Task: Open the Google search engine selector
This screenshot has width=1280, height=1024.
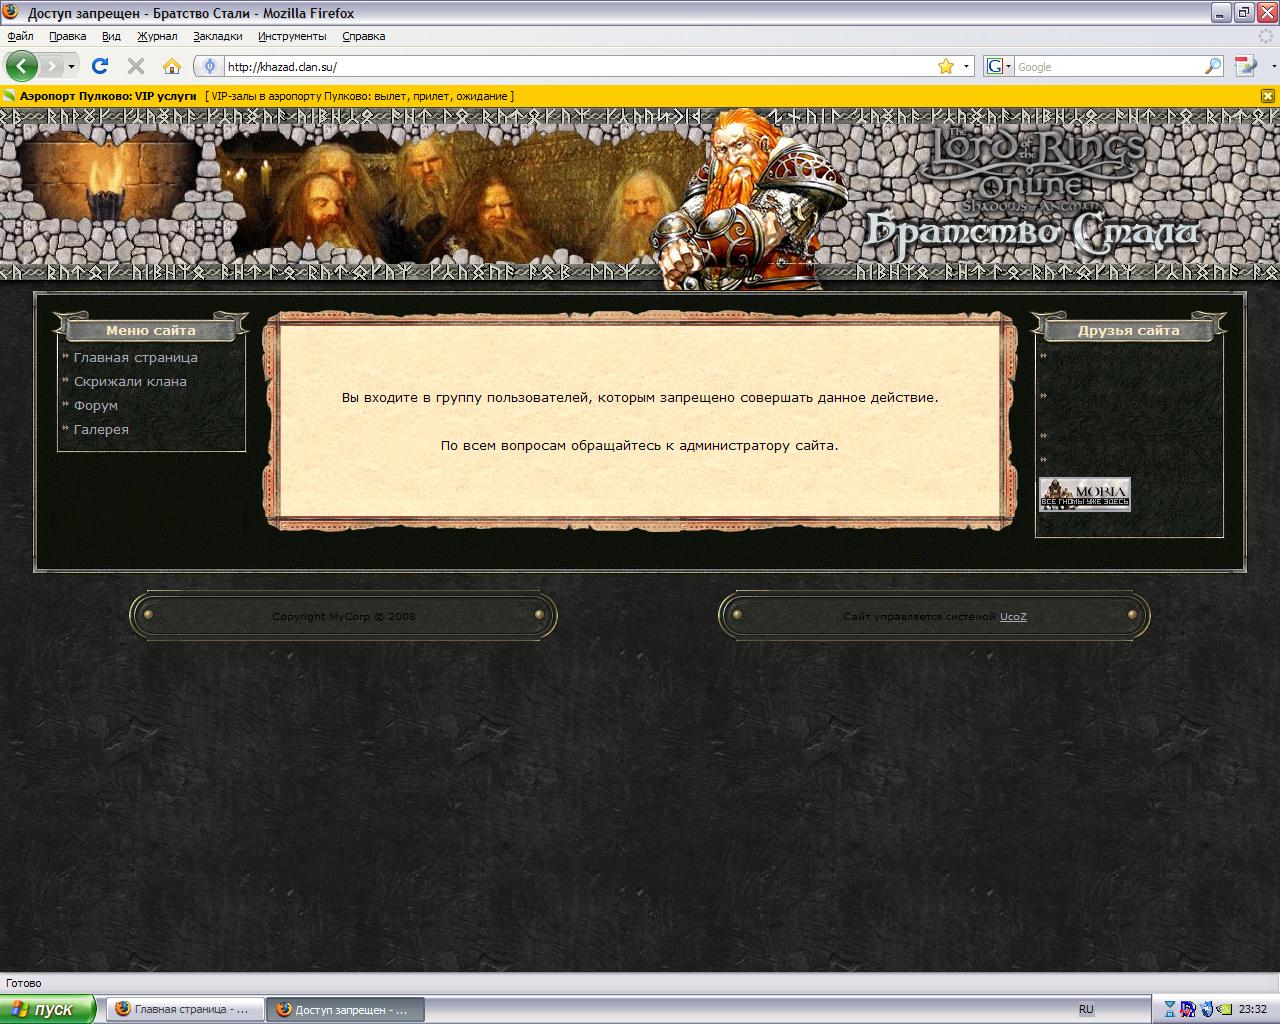Action: [x=999, y=66]
